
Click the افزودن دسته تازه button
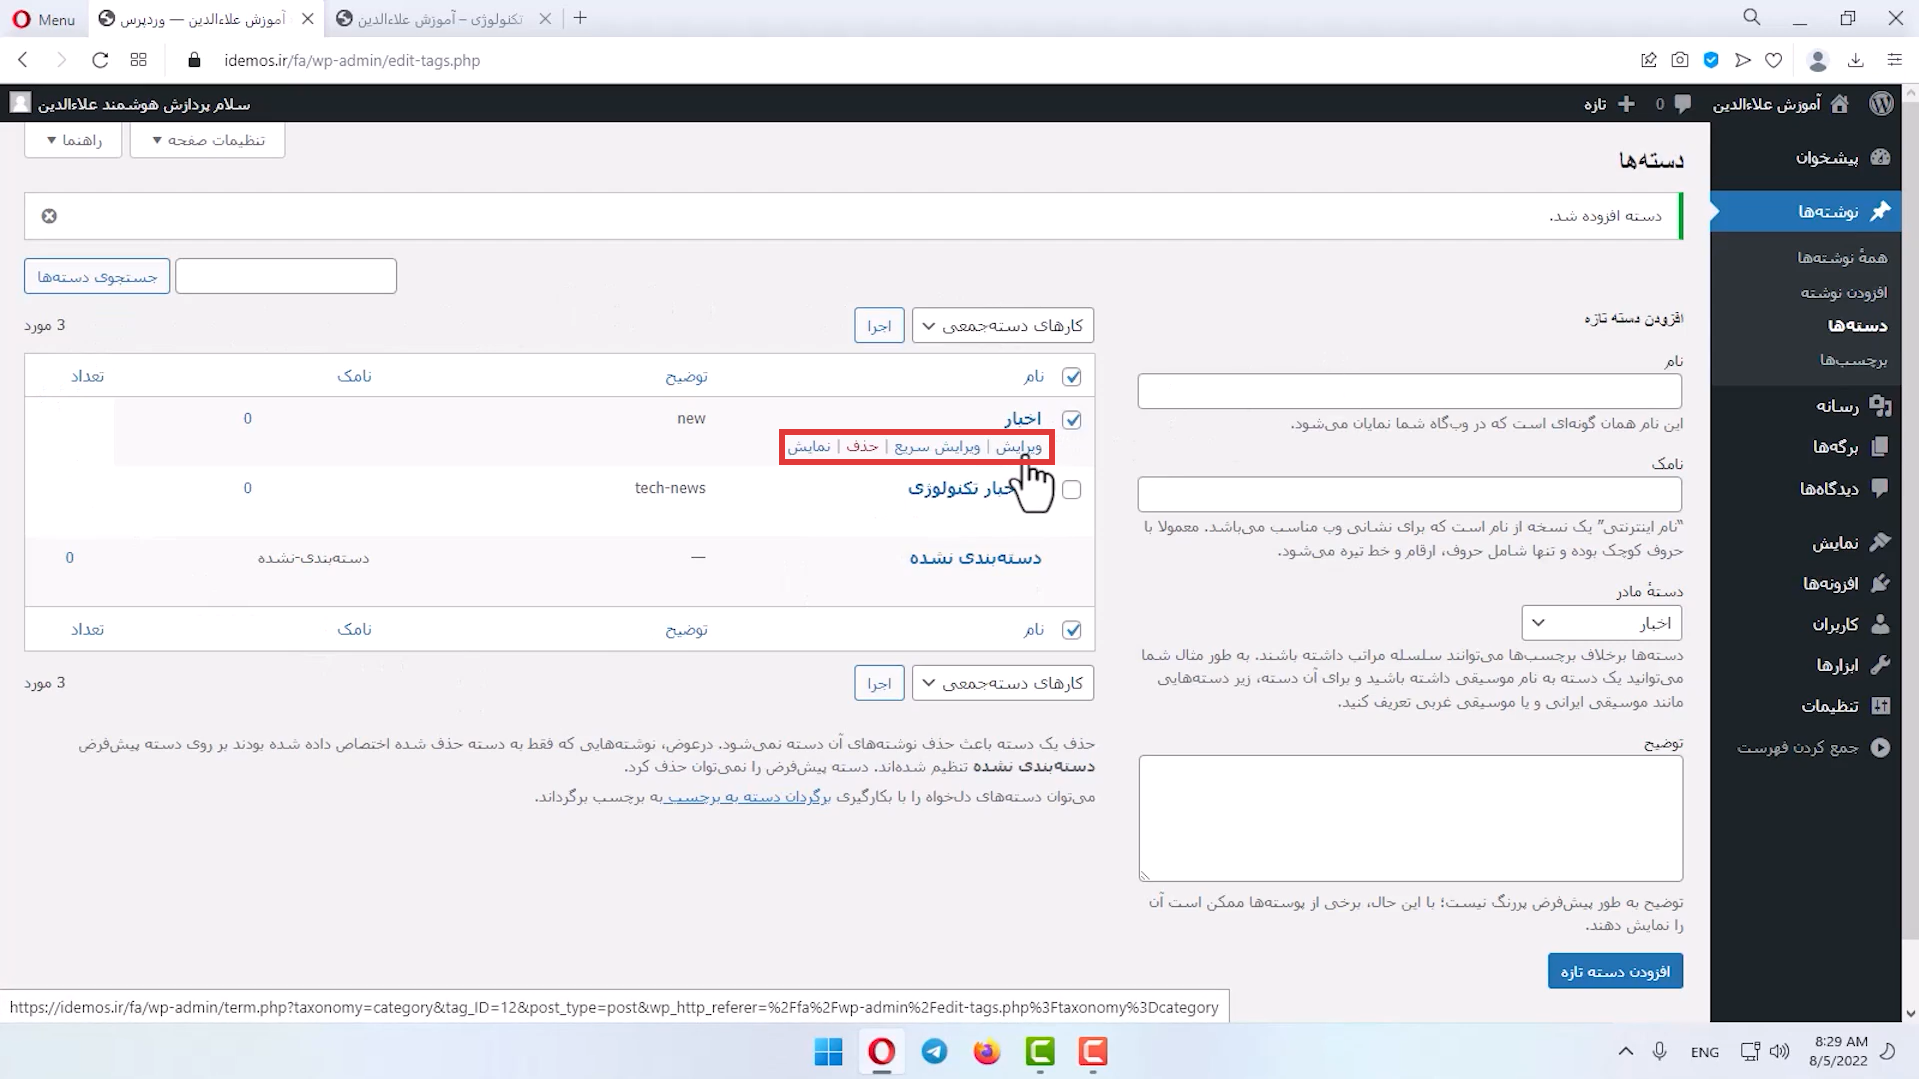[1615, 971]
